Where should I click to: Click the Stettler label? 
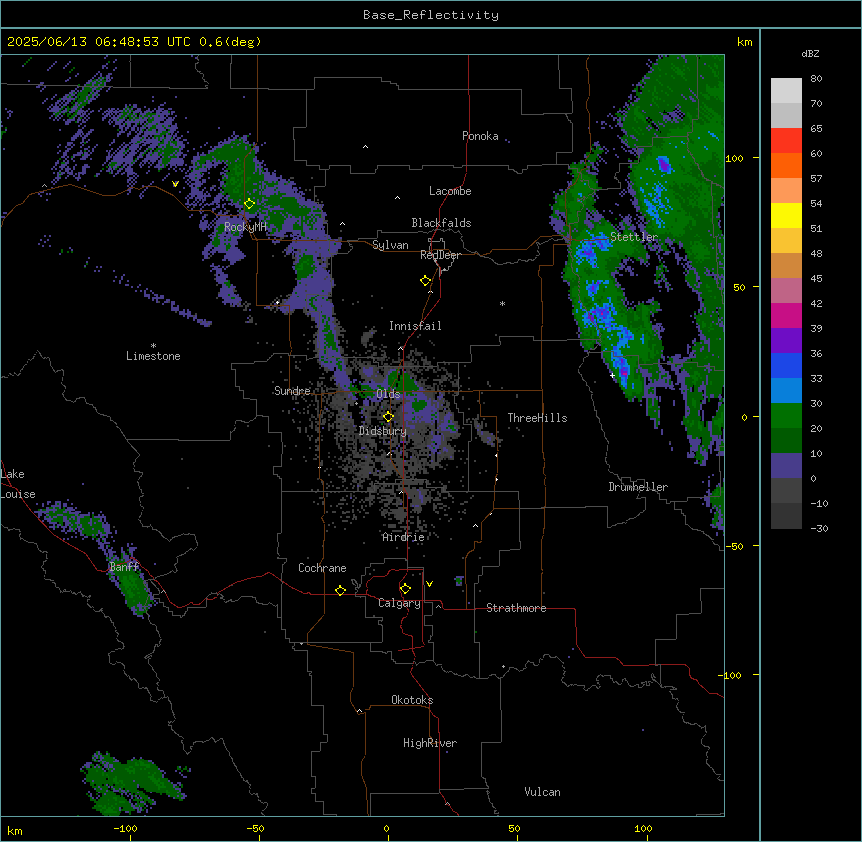point(634,237)
